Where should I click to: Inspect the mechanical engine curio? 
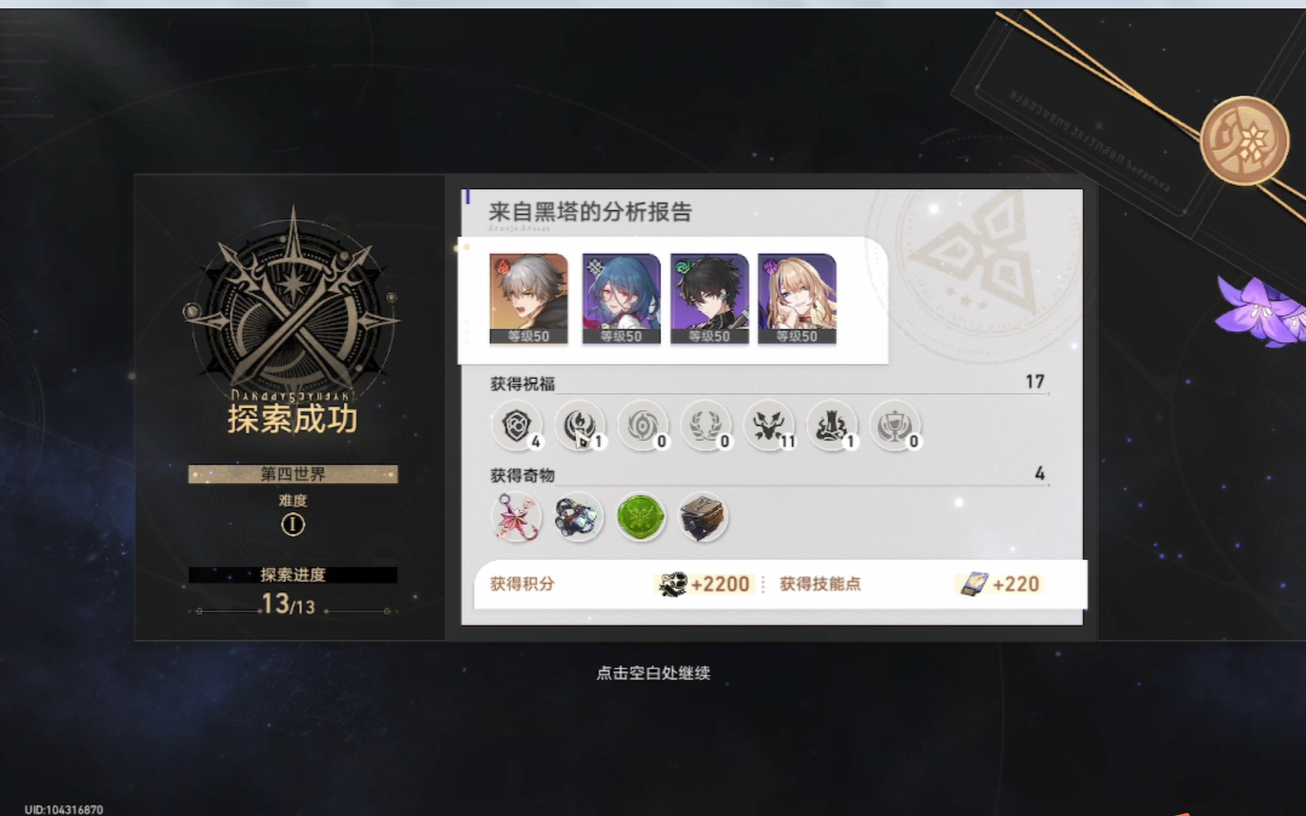coord(579,517)
